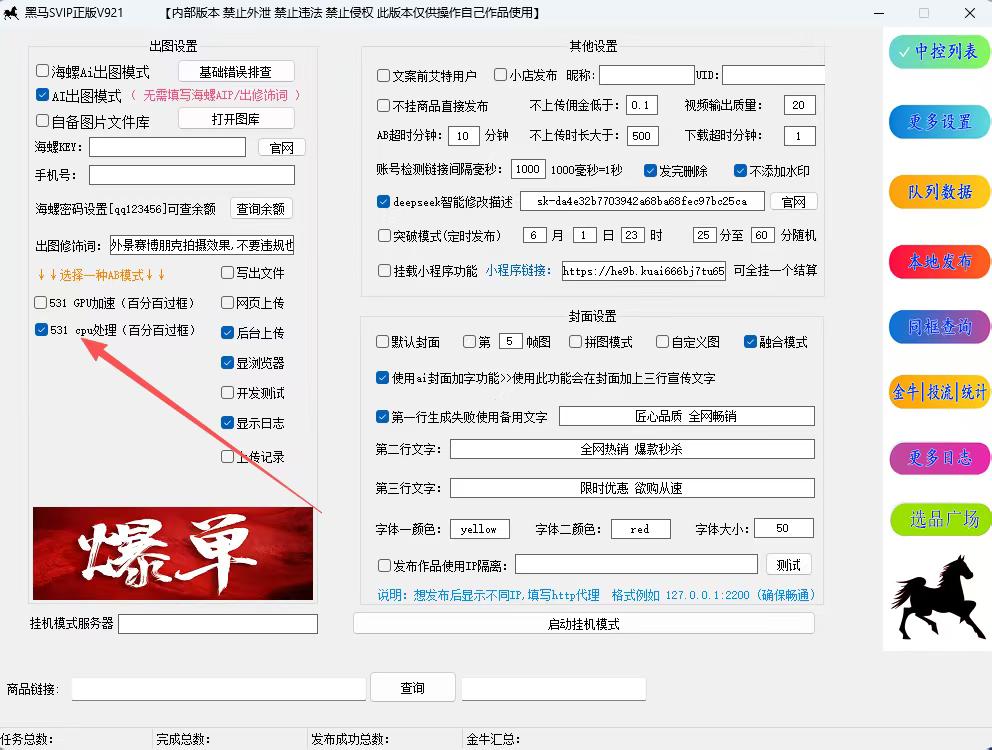Click 打开图库 button
This screenshot has width=992, height=750.
pyautogui.click(x=236, y=118)
